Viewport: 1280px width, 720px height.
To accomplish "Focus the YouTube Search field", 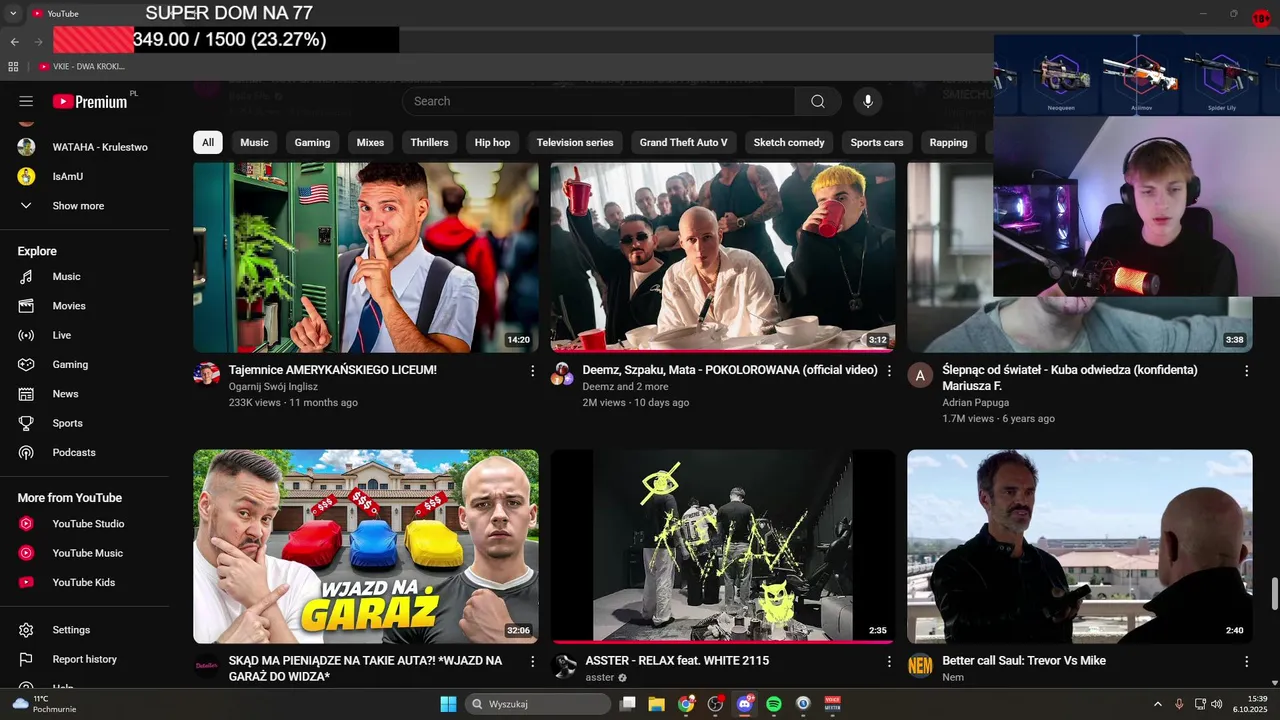I will click(598, 101).
